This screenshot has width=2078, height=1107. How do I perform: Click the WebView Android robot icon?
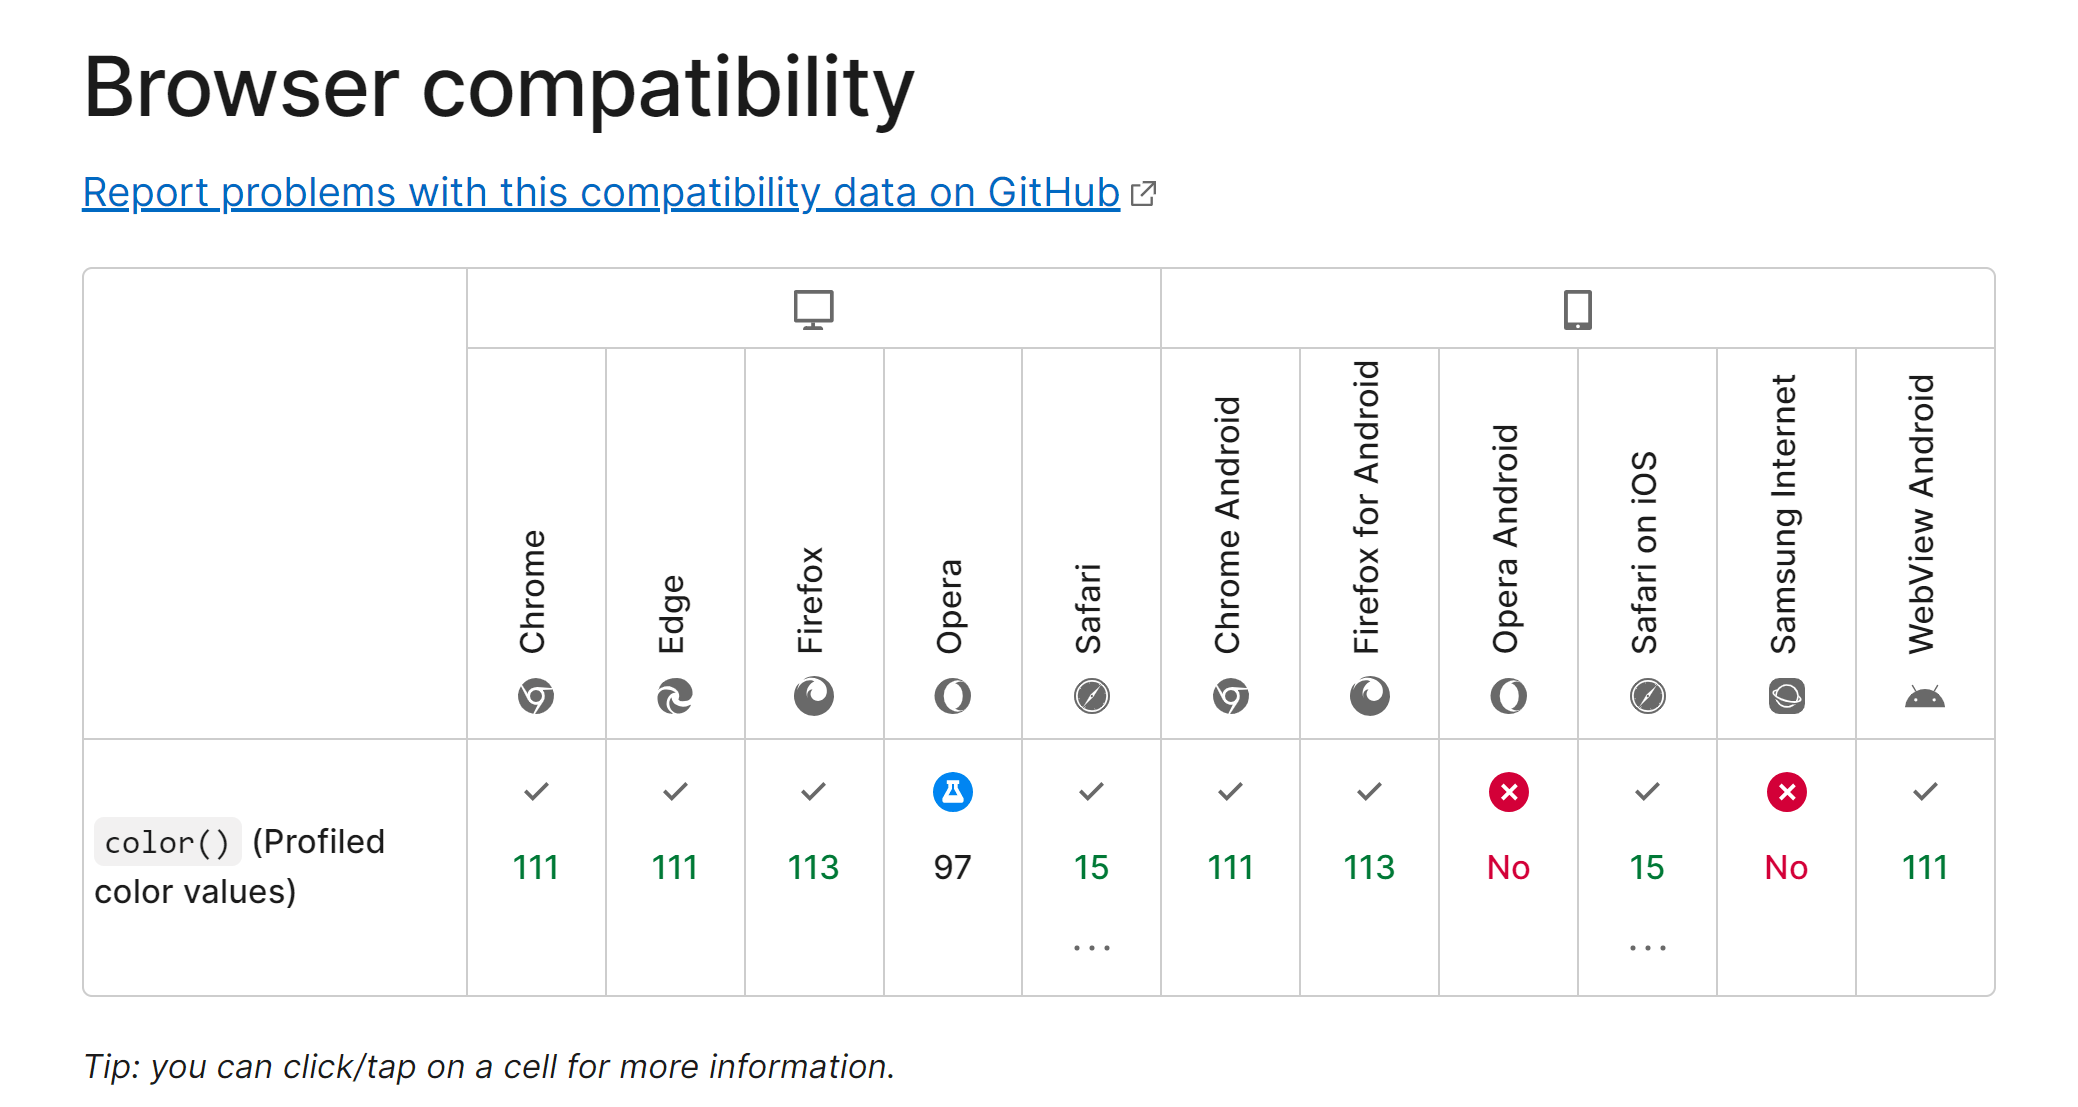(x=1925, y=696)
